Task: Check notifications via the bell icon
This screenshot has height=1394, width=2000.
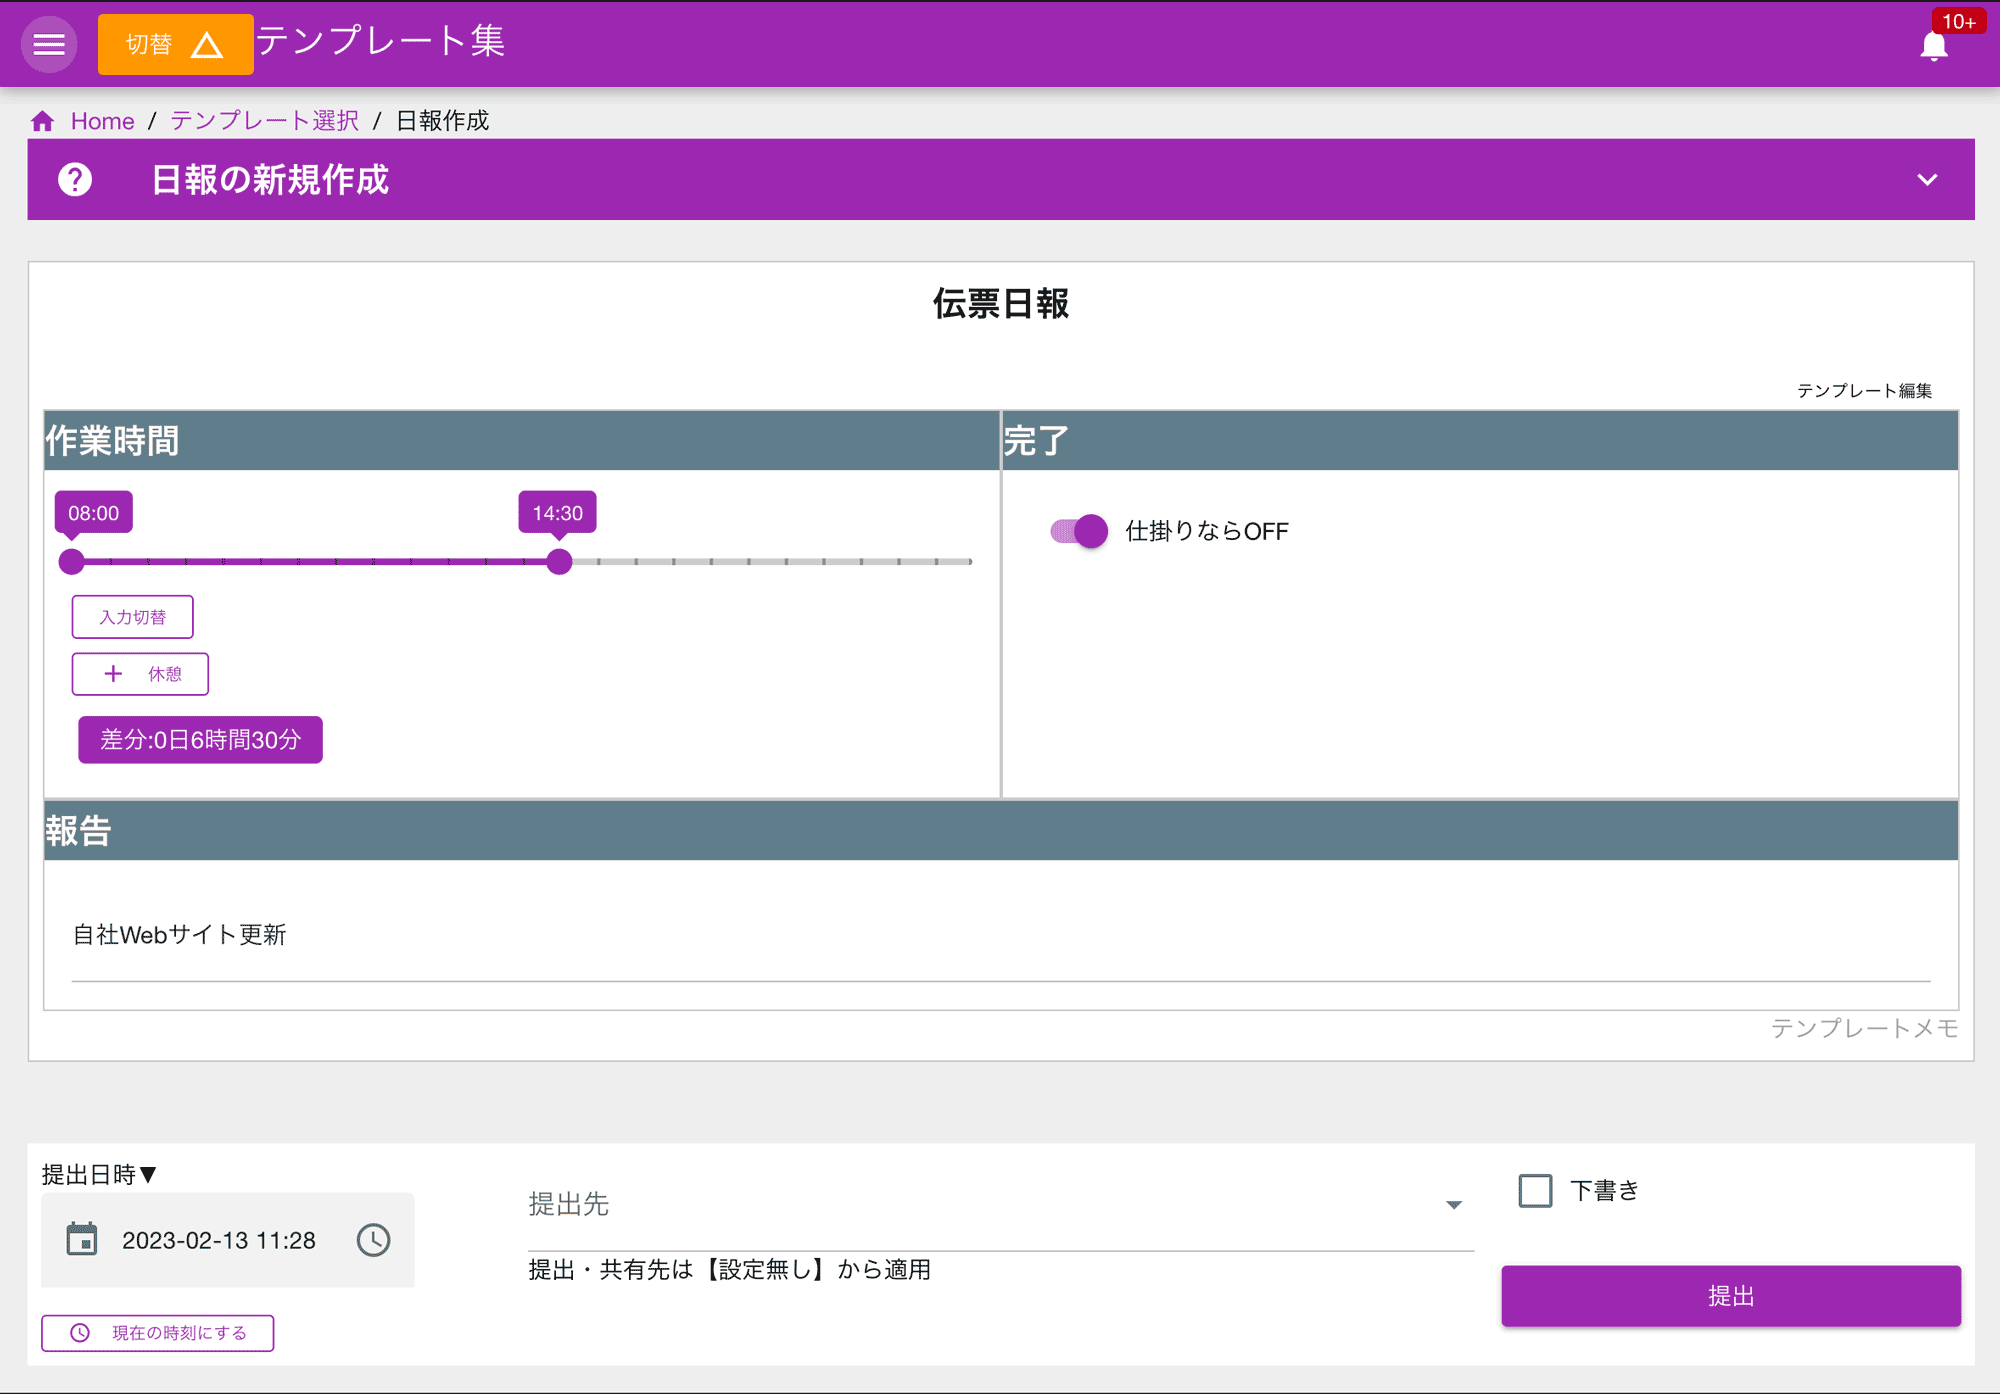Action: [1934, 44]
